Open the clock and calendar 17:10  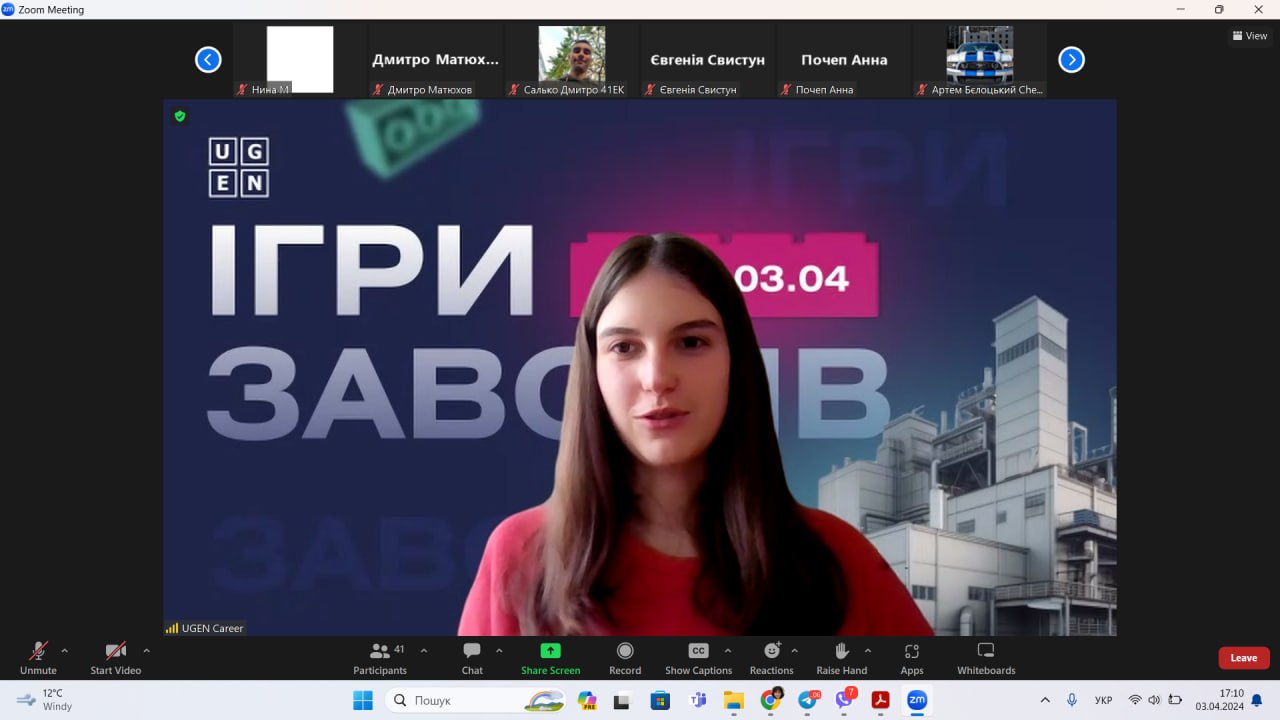[1219, 700]
